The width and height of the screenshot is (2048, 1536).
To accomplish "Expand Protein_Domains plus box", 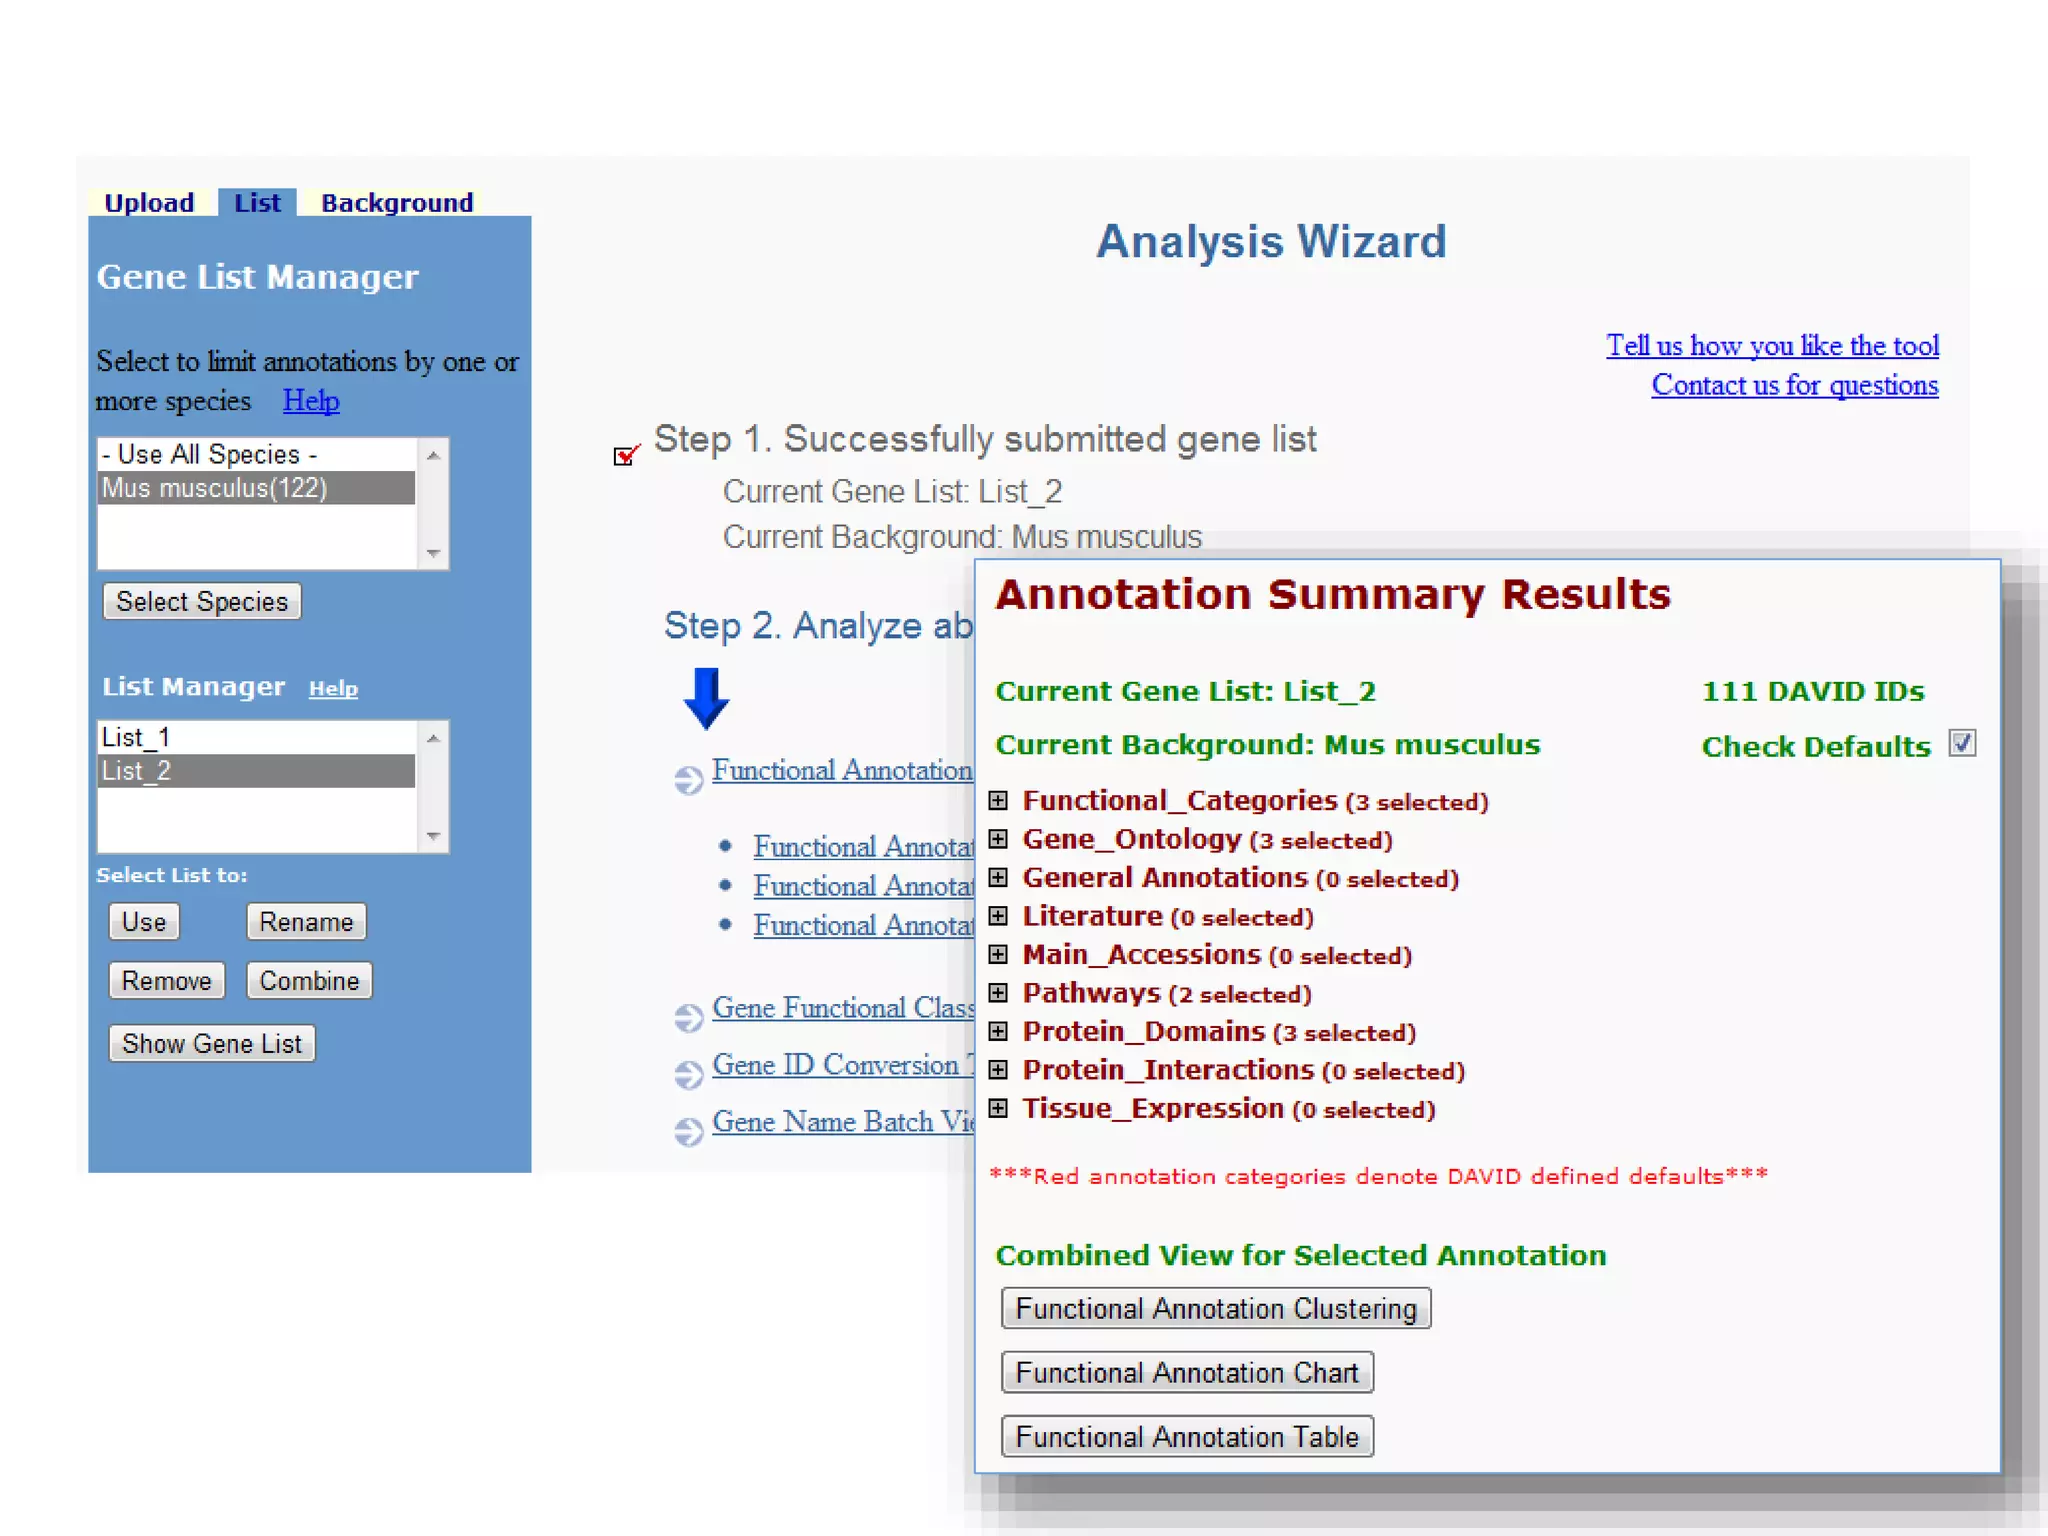I will coord(998,1031).
